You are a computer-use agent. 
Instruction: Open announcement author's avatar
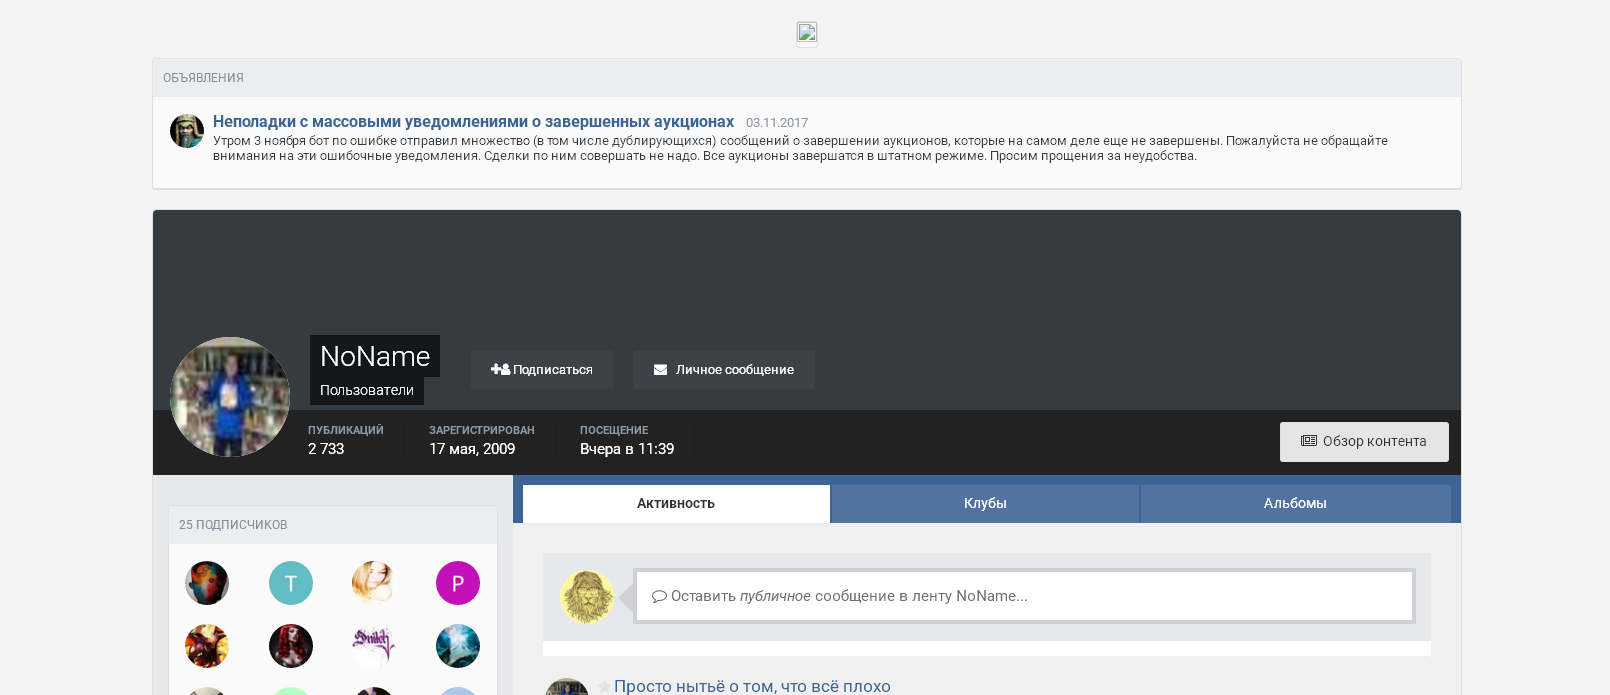(x=187, y=131)
